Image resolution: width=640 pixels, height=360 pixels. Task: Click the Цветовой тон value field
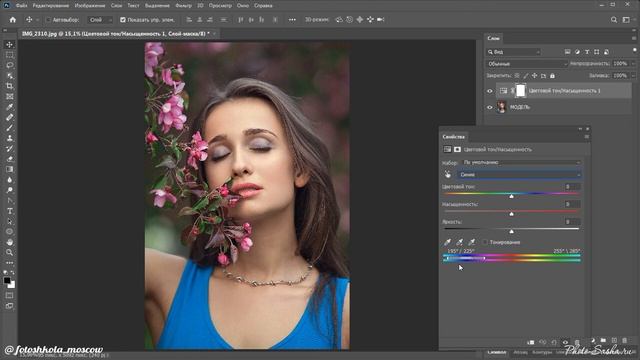point(572,187)
